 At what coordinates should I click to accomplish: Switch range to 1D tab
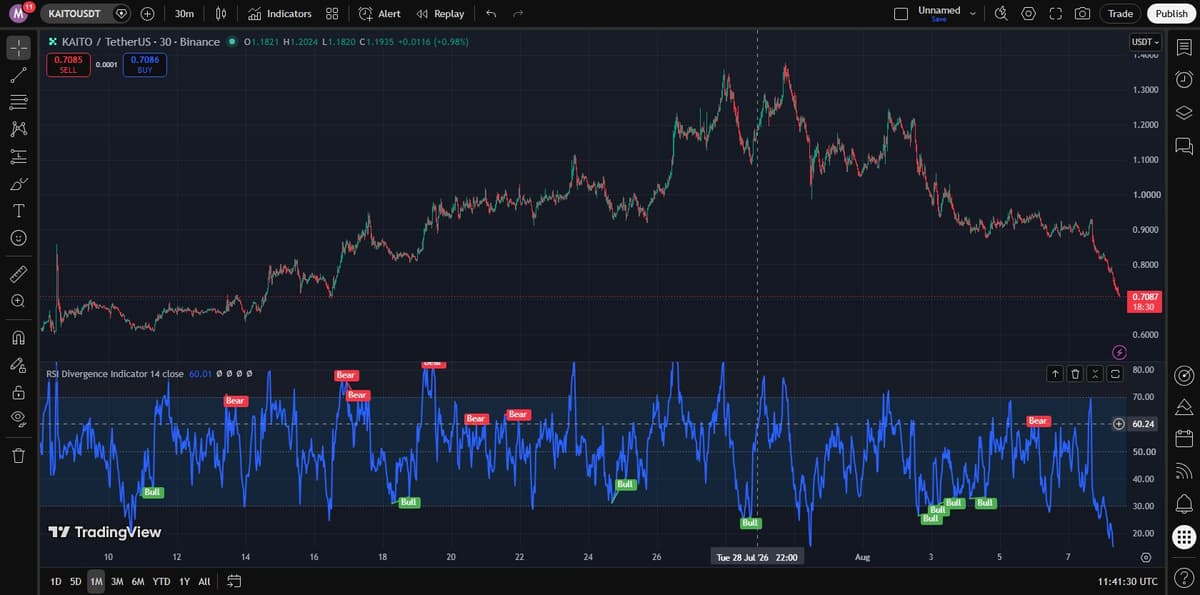[x=56, y=581]
